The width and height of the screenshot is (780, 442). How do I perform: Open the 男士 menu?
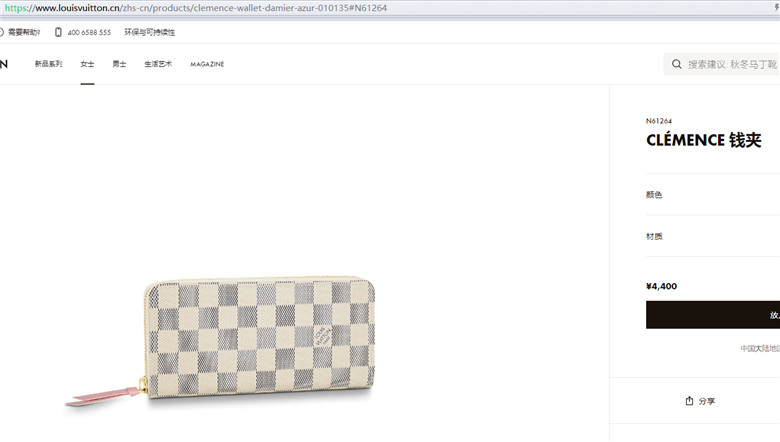click(x=119, y=64)
